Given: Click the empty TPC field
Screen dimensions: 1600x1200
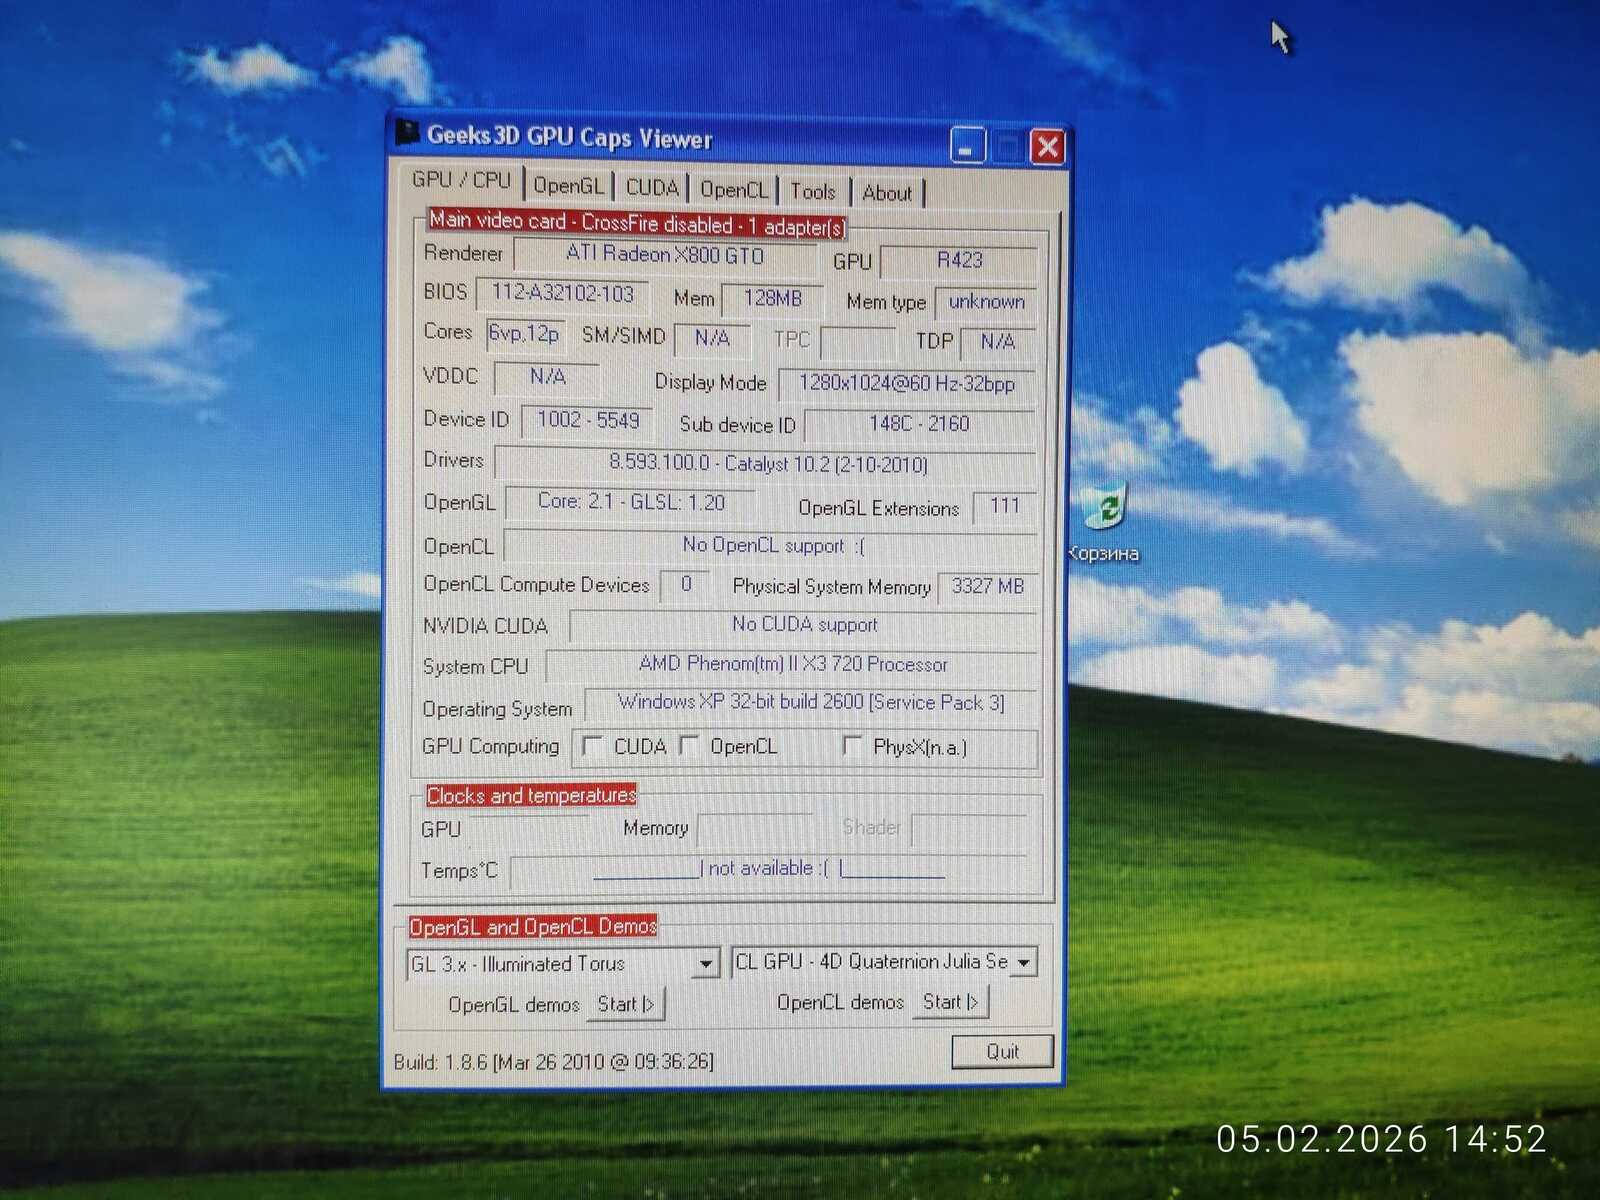Looking at the screenshot, I should coord(858,341).
